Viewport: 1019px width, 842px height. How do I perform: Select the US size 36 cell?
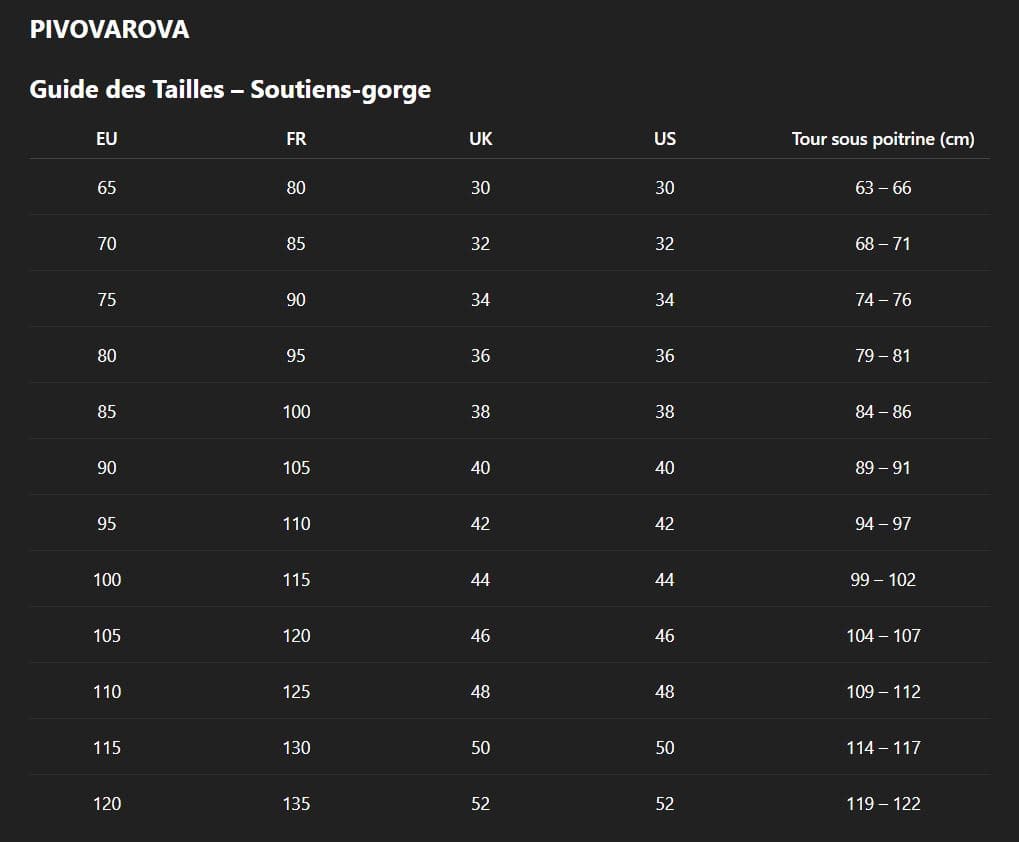pos(665,356)
